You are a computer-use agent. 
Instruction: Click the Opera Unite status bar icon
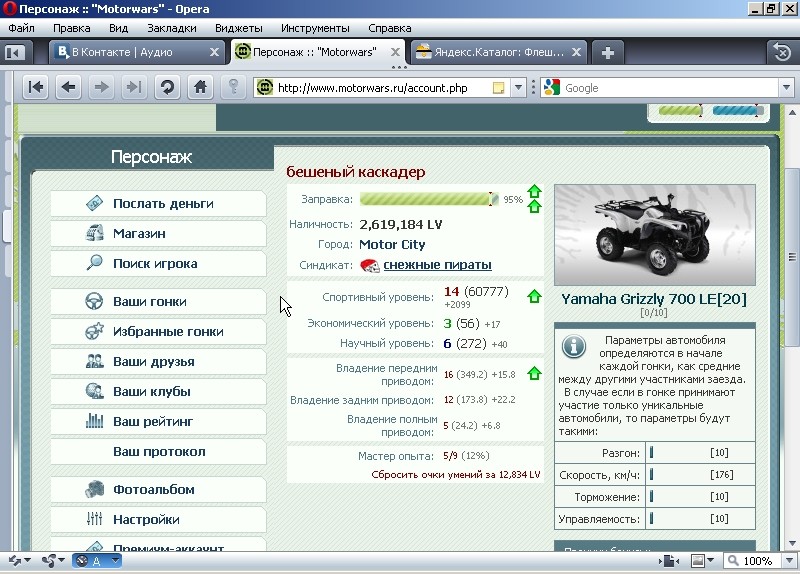[49, 561]
